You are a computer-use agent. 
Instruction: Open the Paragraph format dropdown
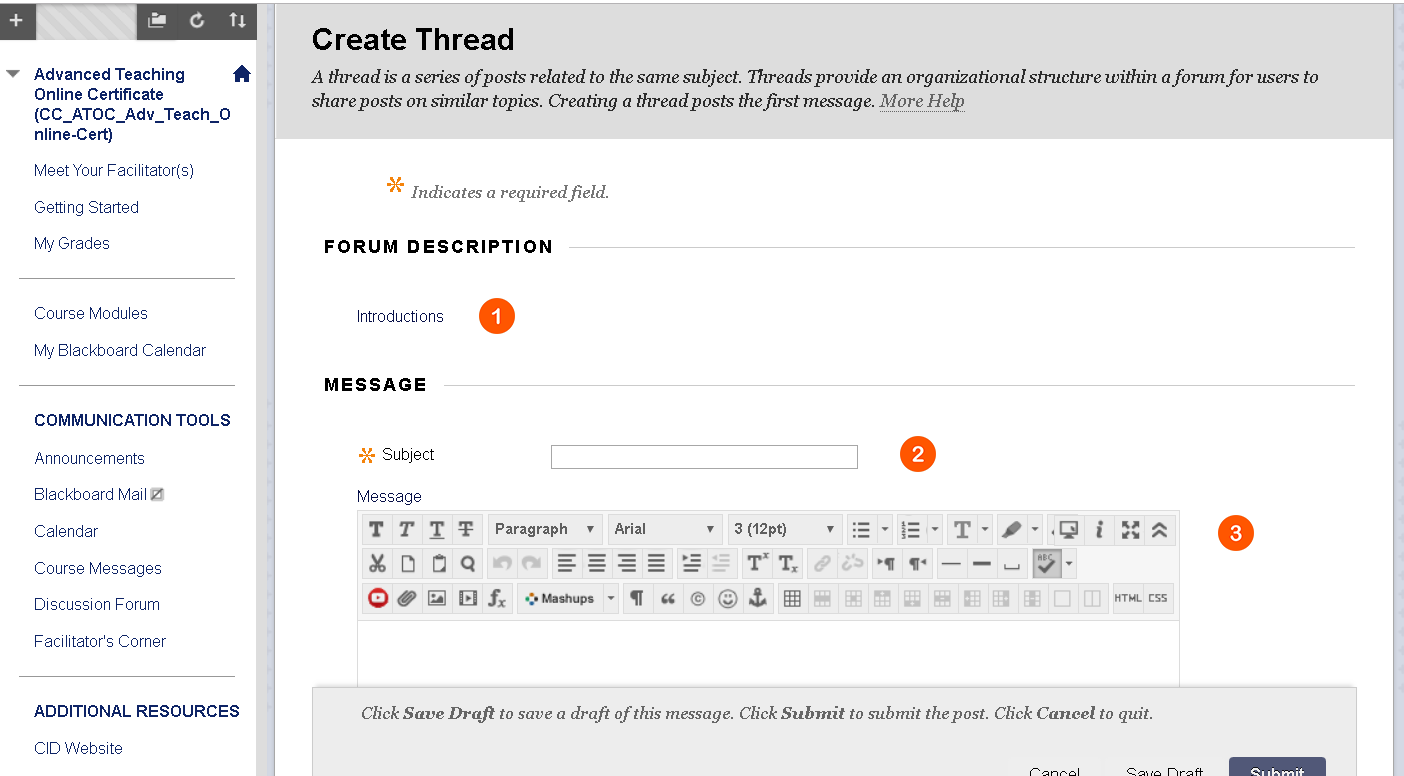[x=545, y=530]
